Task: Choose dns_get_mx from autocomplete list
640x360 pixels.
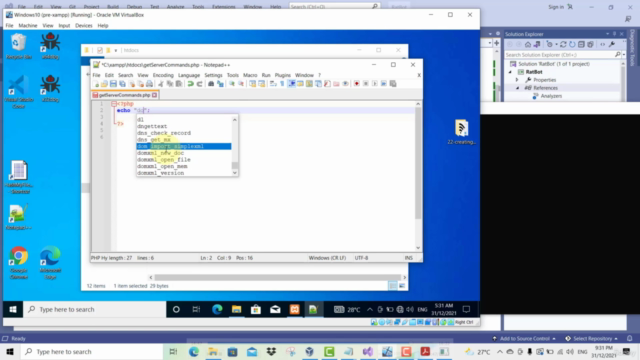Action: click(x=184, y=140)
